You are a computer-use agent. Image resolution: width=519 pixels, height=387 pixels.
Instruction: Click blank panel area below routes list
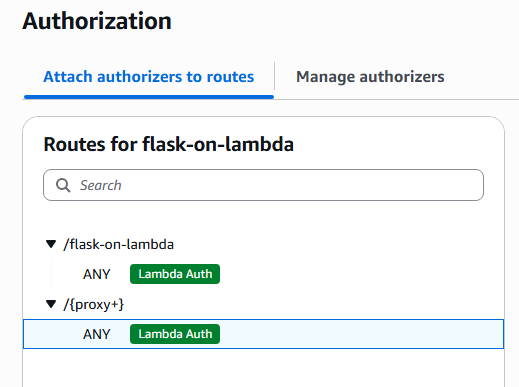(x=263, y=368)
